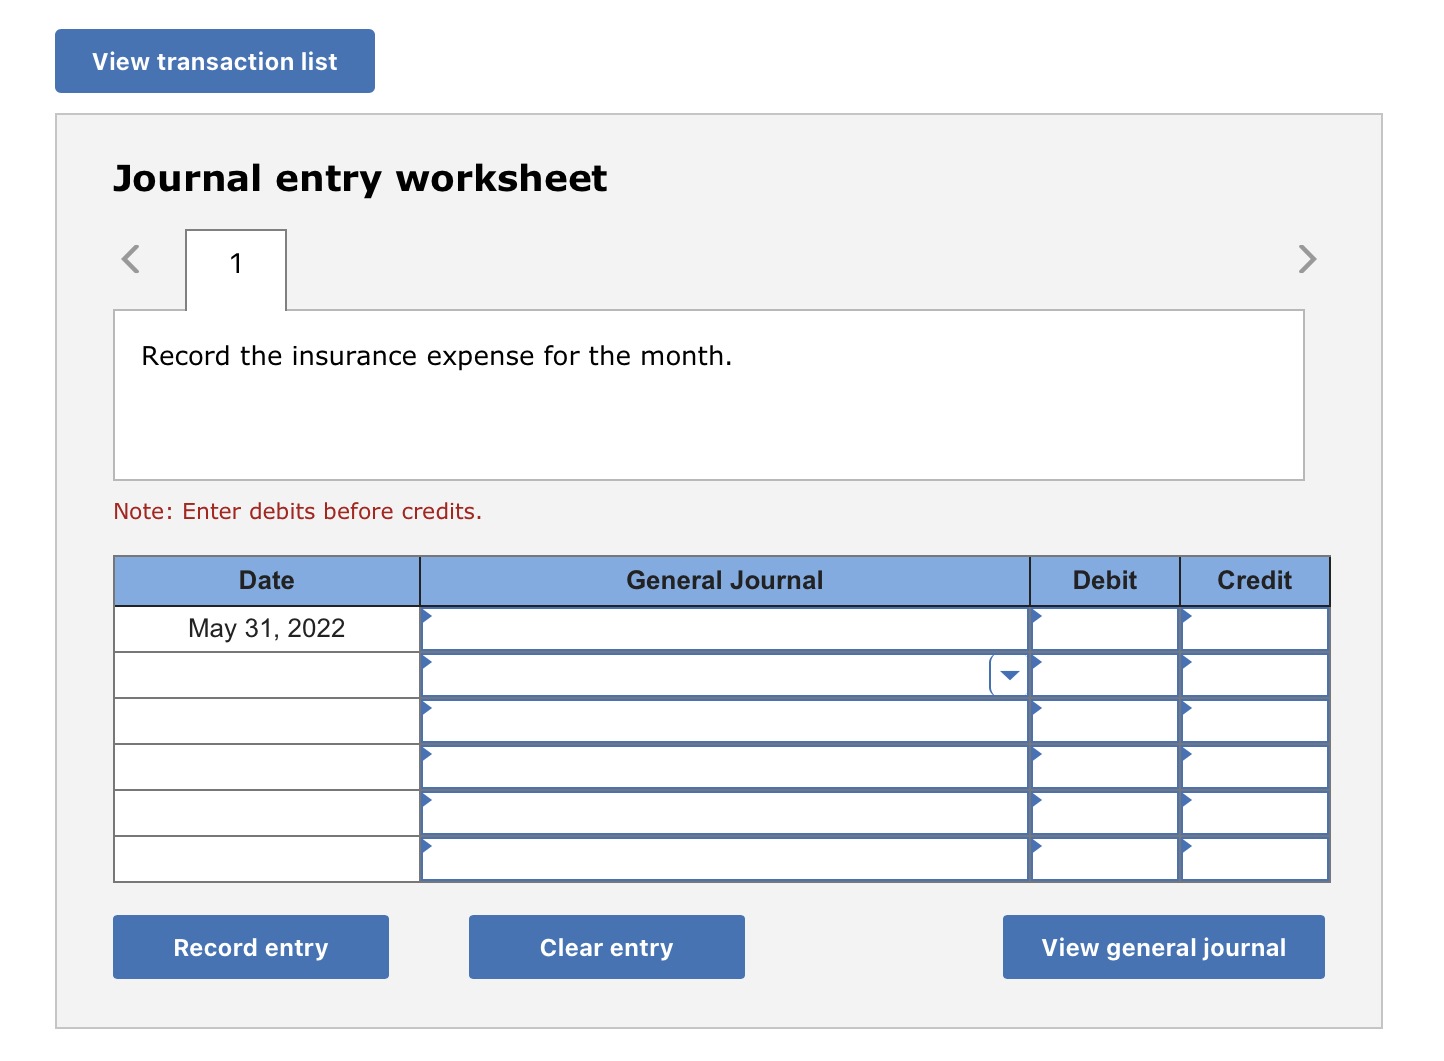Screen dimensions: 1444x1061
Task: Click Clear entry to reset the worksheet
Action: tap(606, 947)
